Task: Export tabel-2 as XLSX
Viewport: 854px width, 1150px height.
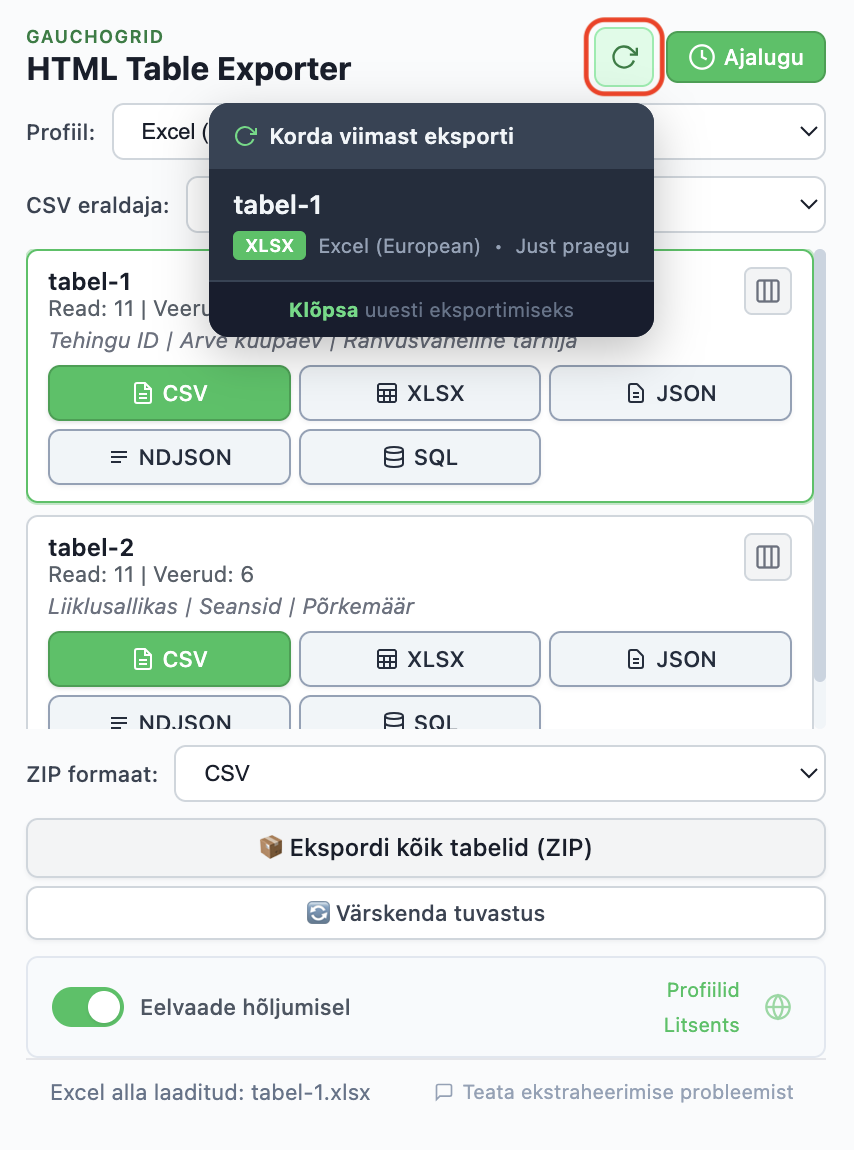Action: coord(420,659)
